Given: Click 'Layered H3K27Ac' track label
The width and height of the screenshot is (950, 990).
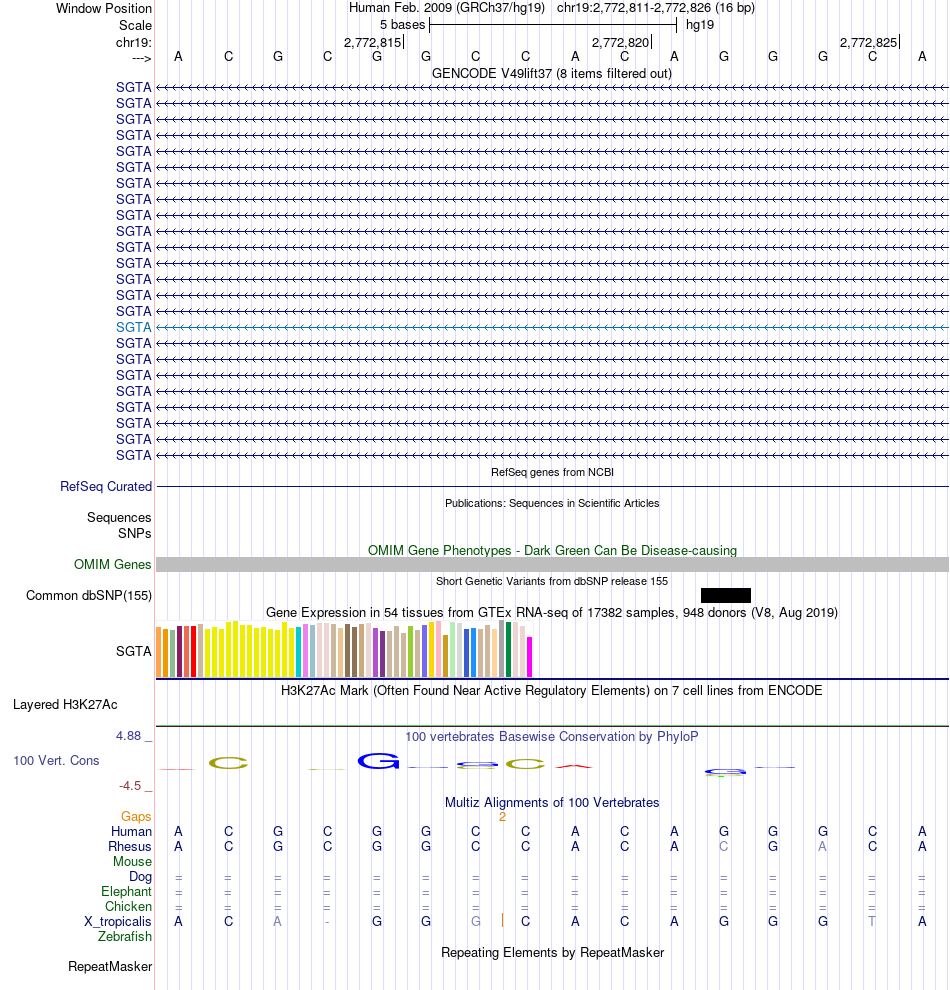Looking at the screenshot, I should point(65,705).
